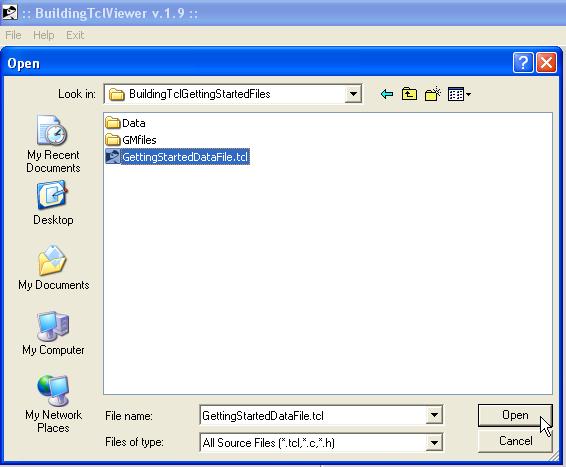Go up one folder level
This screenshot has width=566, height=467.
coord(409,95)
